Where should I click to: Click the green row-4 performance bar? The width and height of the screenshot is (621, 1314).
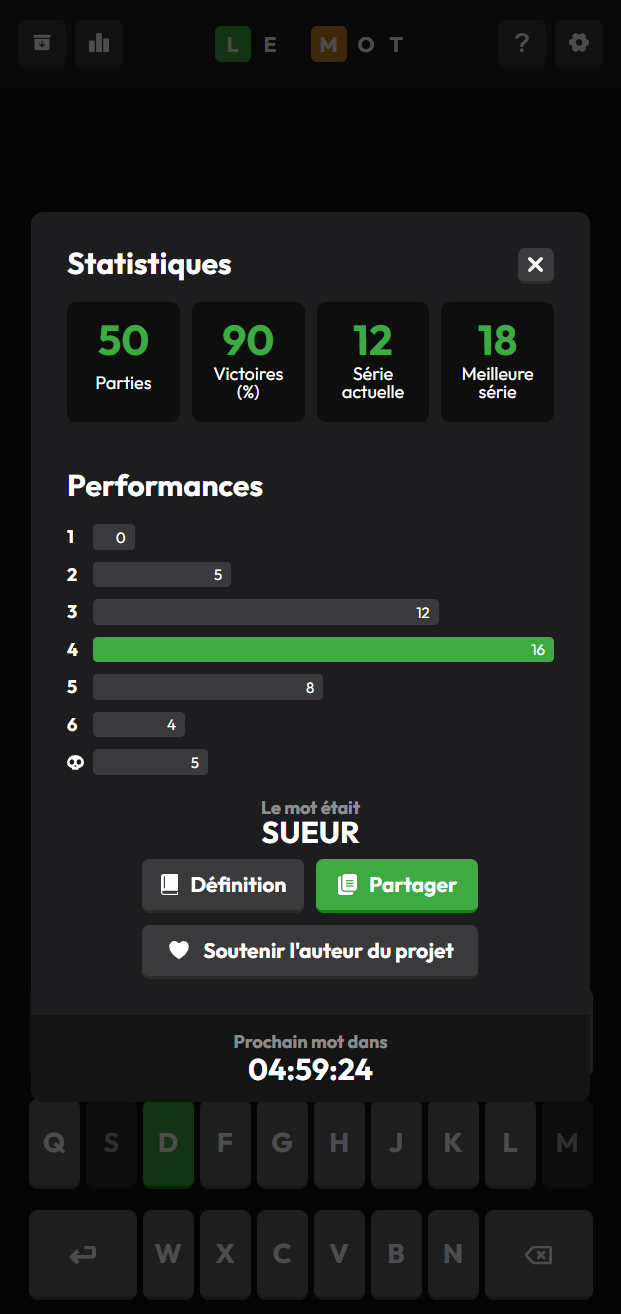(323, 649)
